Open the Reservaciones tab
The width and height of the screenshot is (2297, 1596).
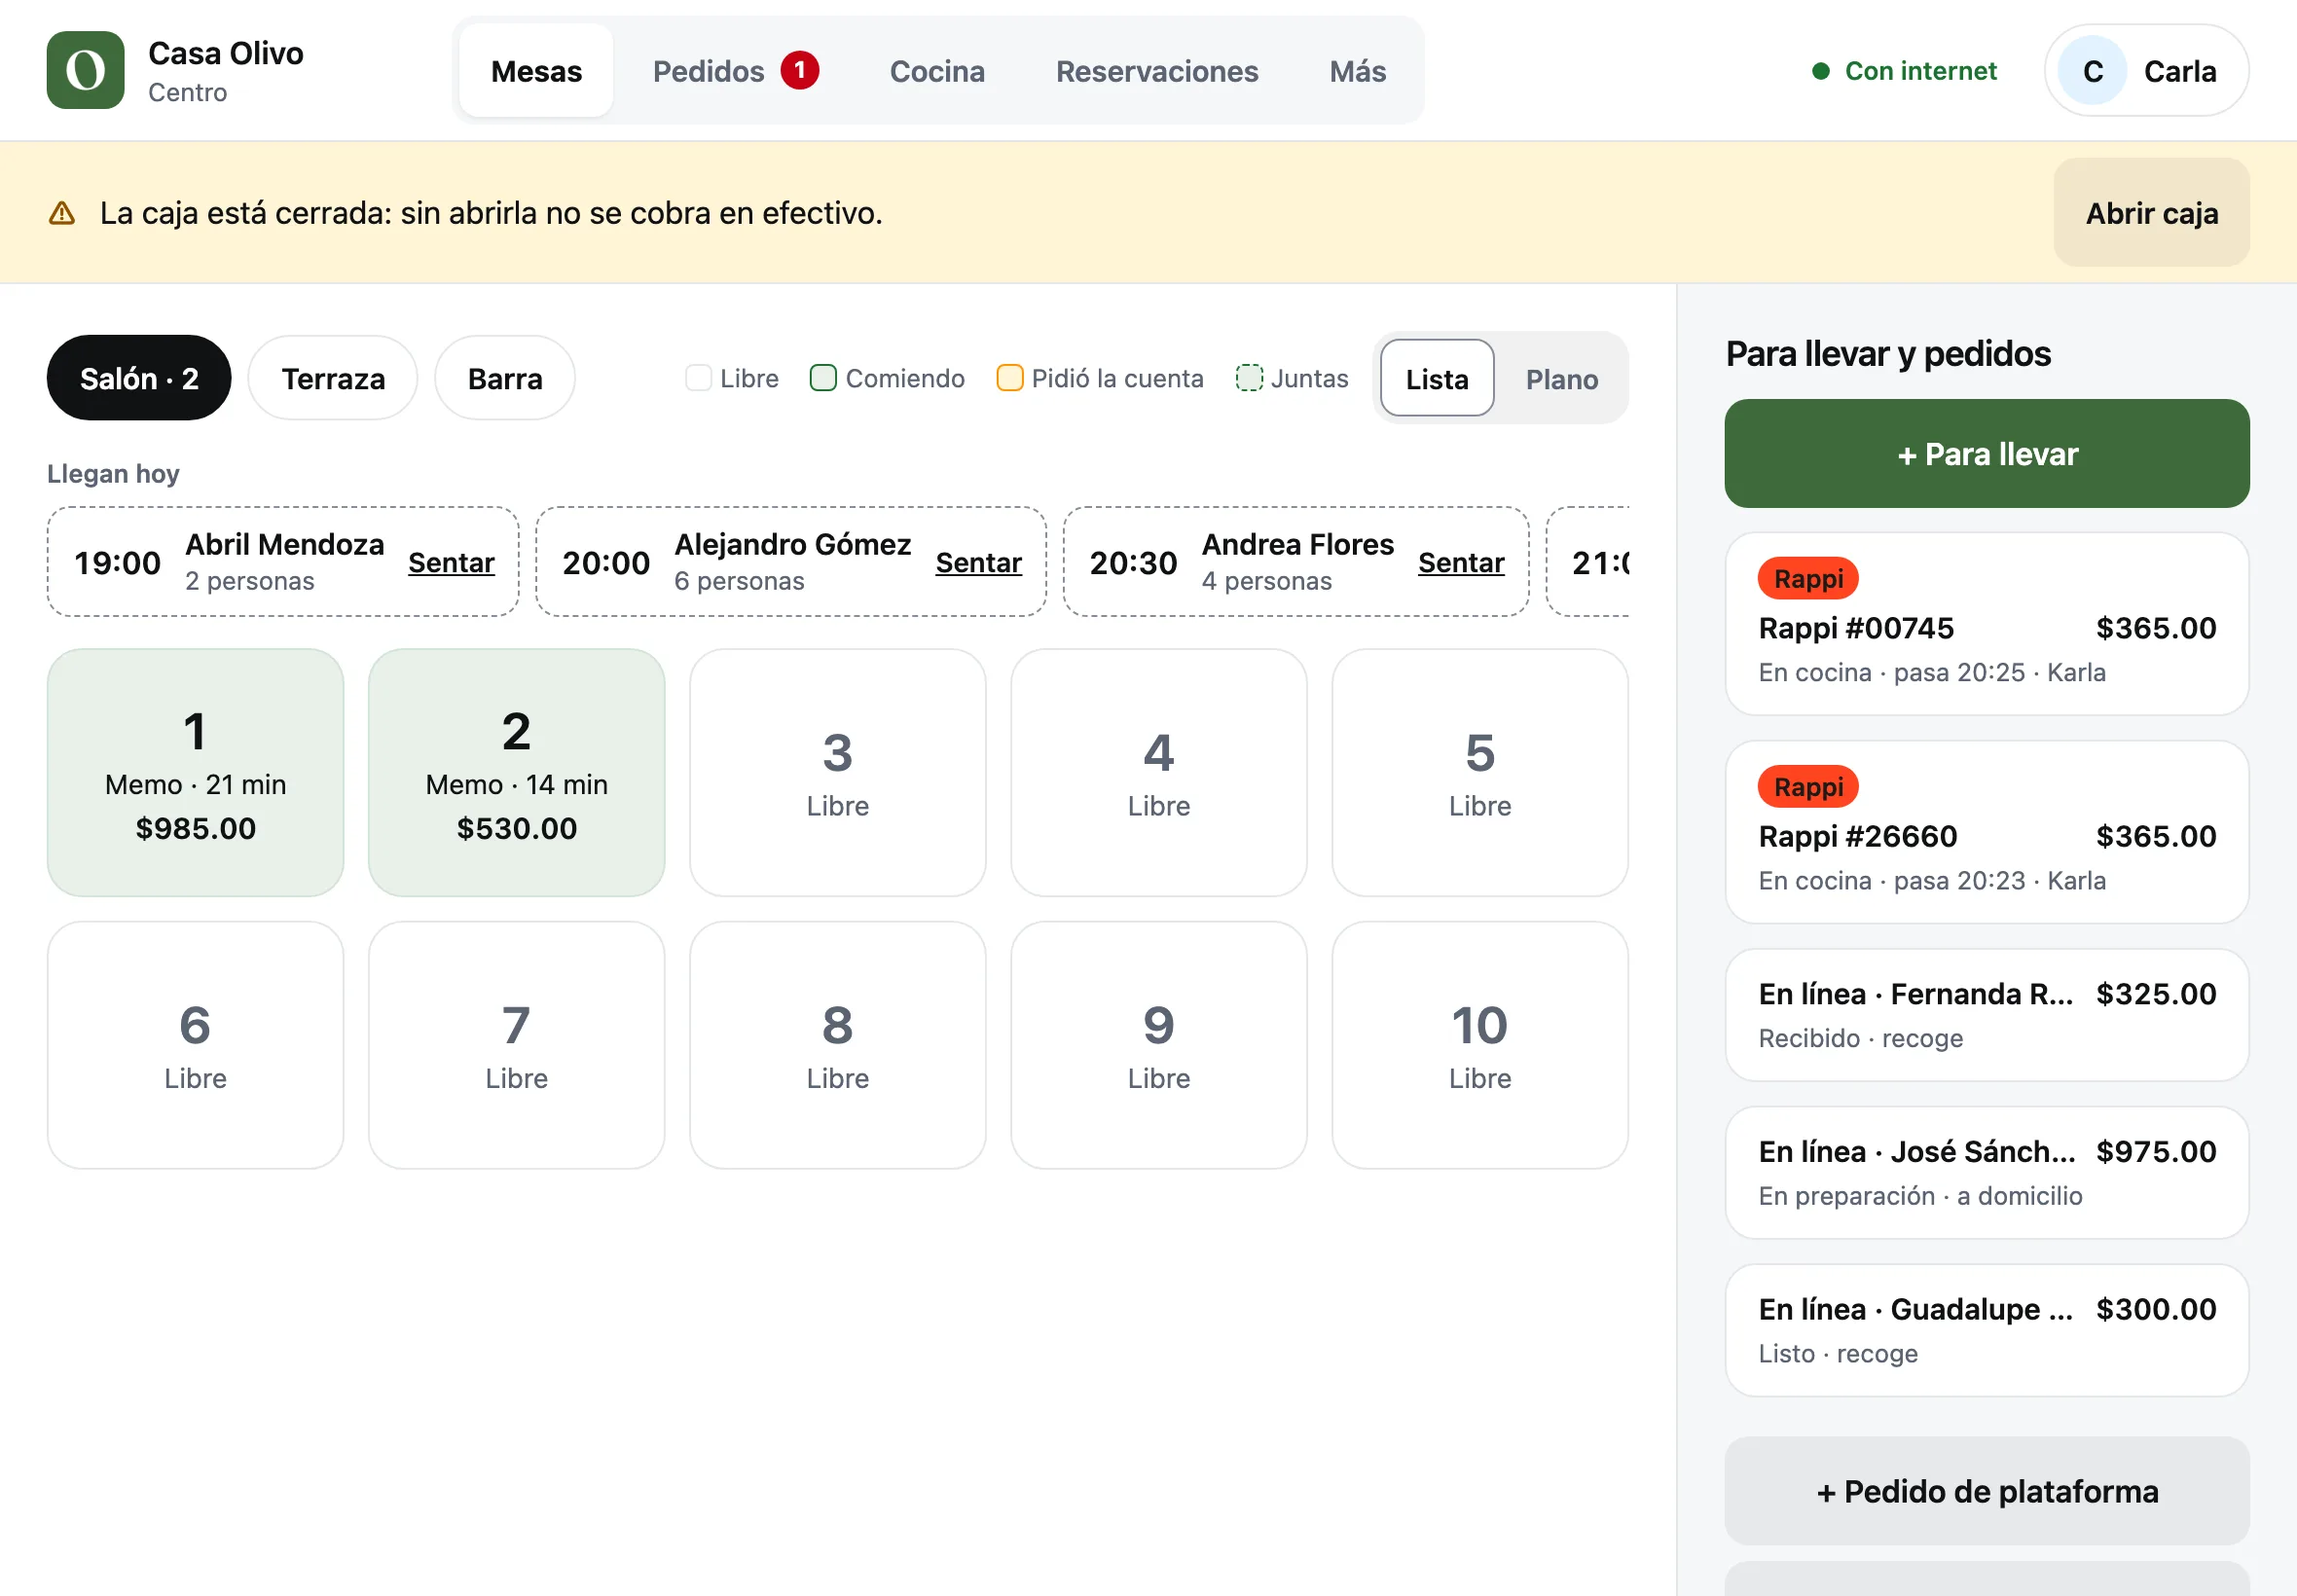(x=1157, y=71)
